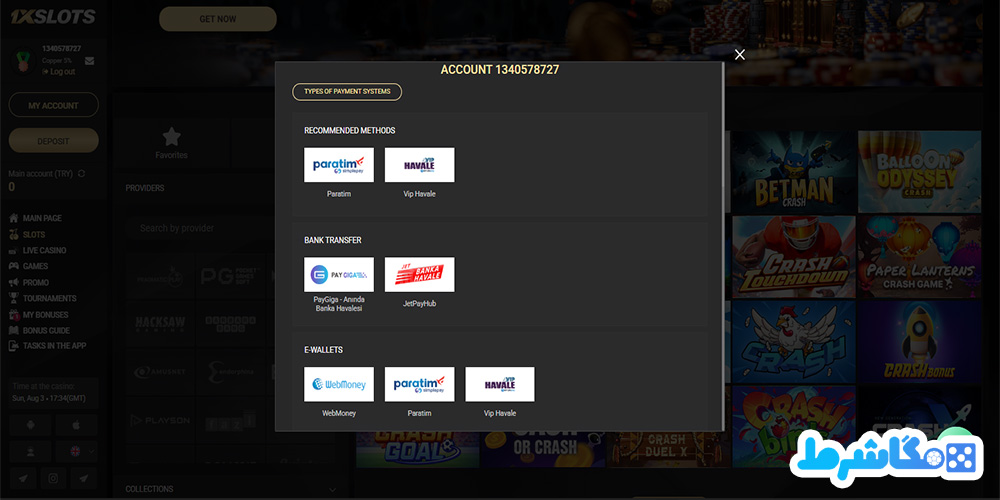The height and width of the screenshot is (500, 1000).
Task: Open Crash Goal game
Action: [x=418, y=449]
